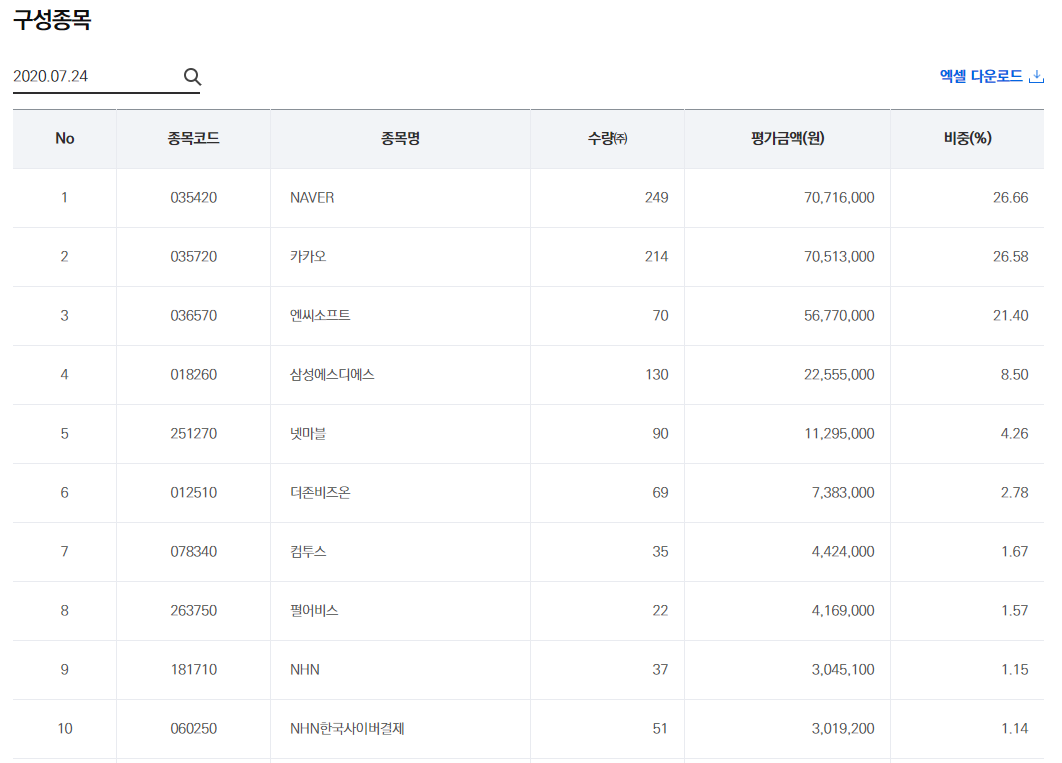Click quantity 90 in 넷마블 row
Viewport: 1062px width, 763px height.
[x=660, y=433]
